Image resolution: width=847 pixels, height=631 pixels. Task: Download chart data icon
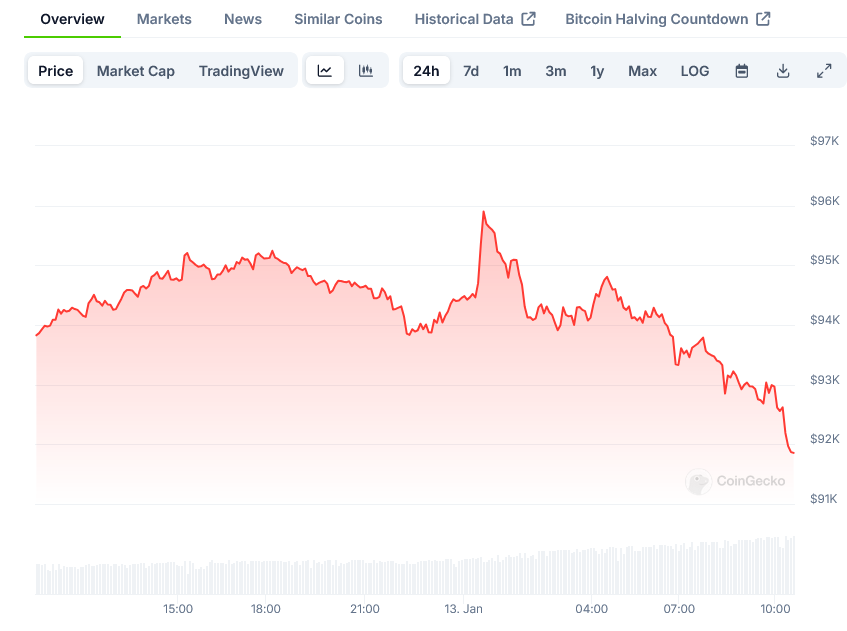(x=783, y=71)
